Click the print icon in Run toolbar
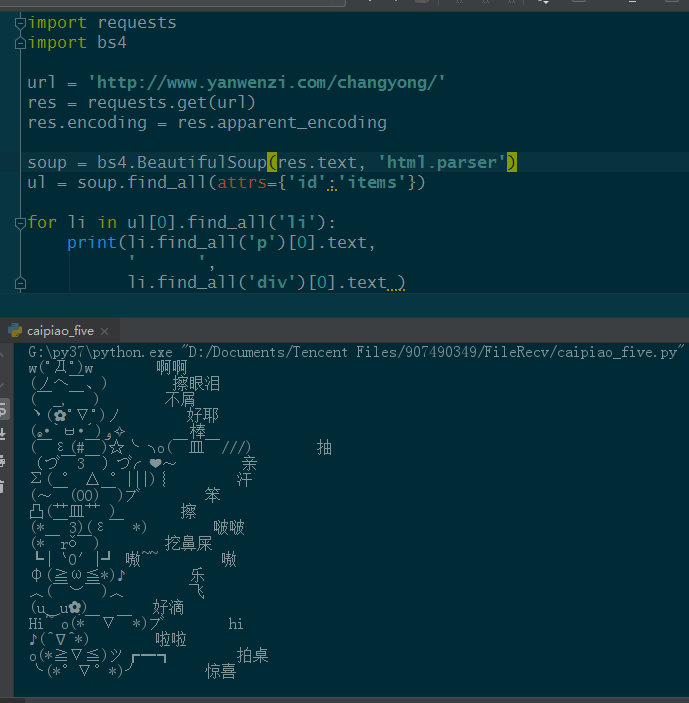 pyautogui.click(x=4, y=460)
